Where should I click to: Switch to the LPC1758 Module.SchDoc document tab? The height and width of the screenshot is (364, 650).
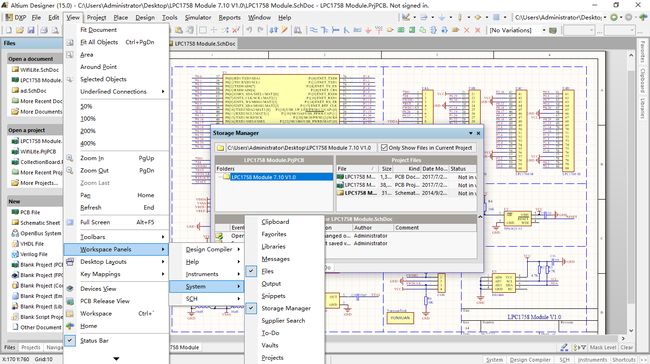pos(204,44)
